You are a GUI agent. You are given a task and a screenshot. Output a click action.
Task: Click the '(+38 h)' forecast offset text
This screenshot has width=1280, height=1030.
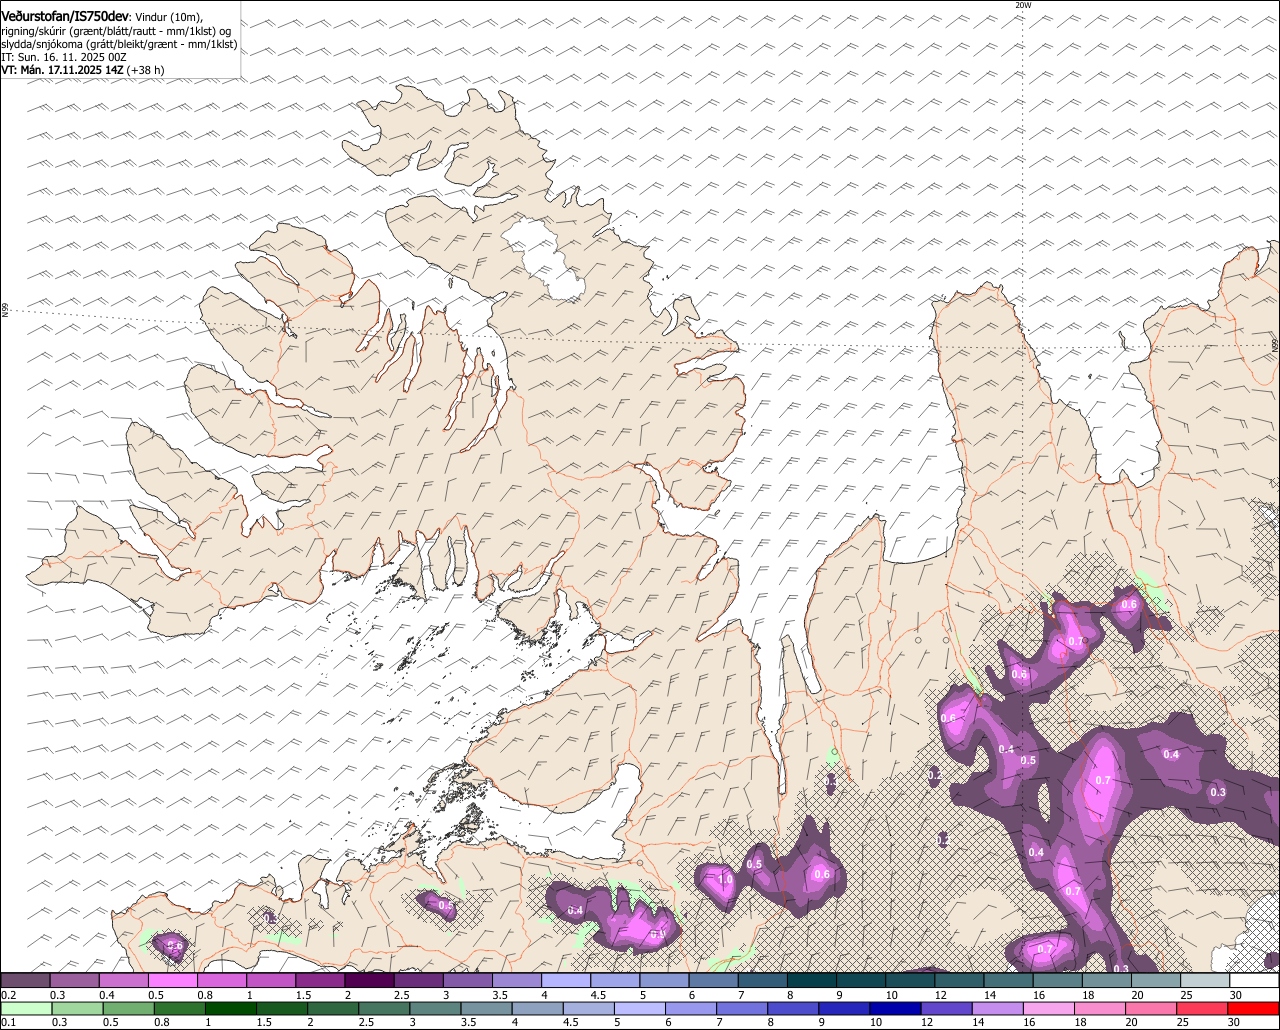click(x=146, y=70)
